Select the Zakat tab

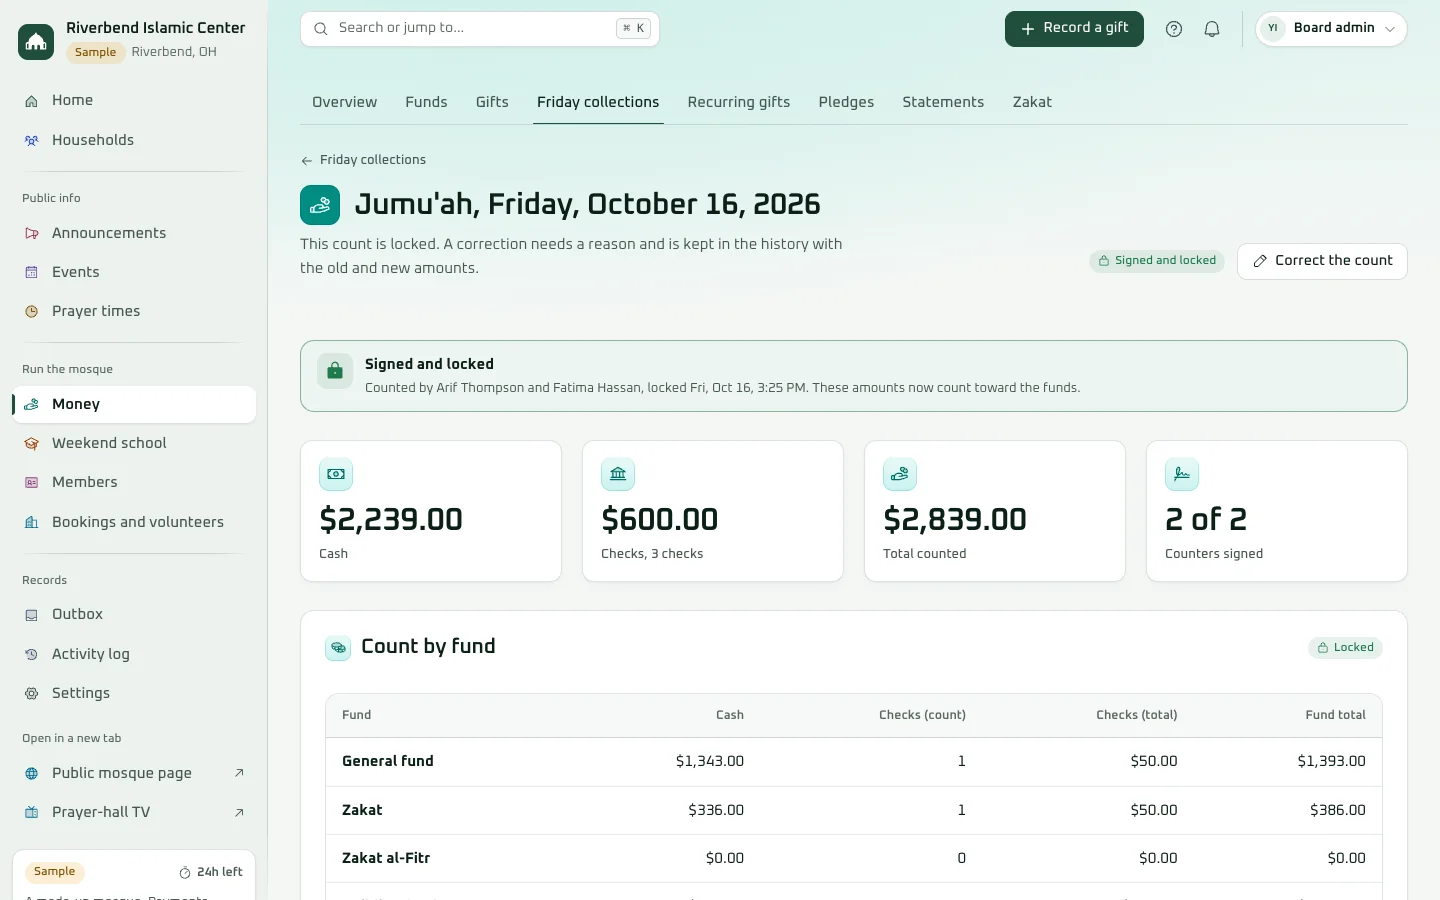[x=1032, y=102]
